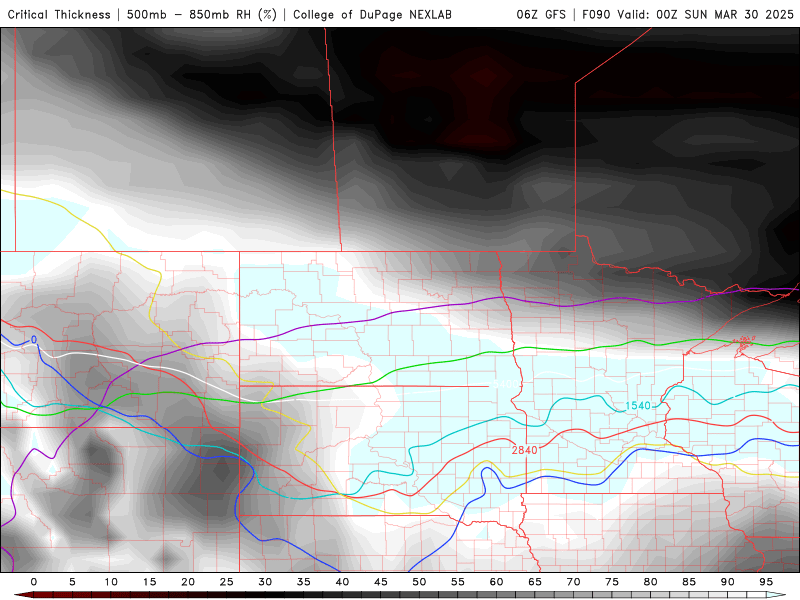Select colorbar scale value "80"

click(651, 582)
